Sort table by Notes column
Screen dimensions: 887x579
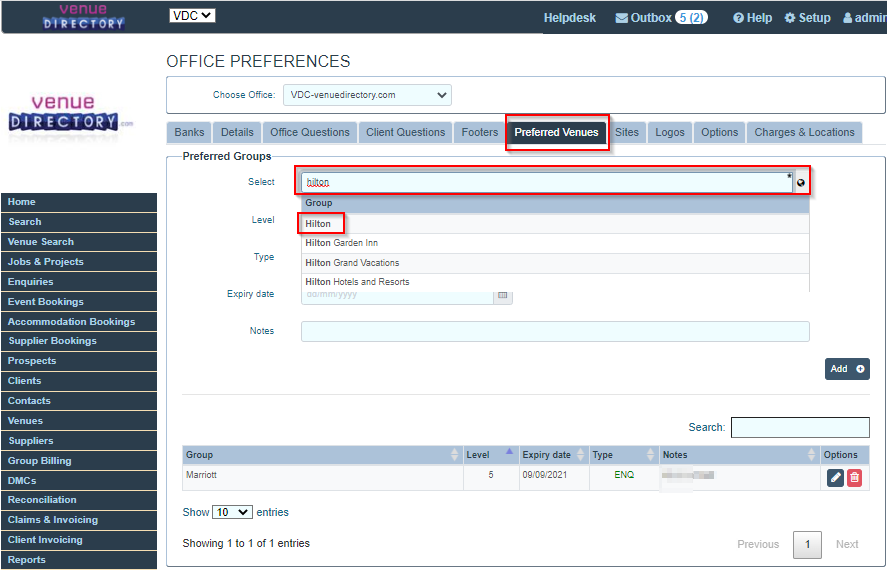point(739,455)
